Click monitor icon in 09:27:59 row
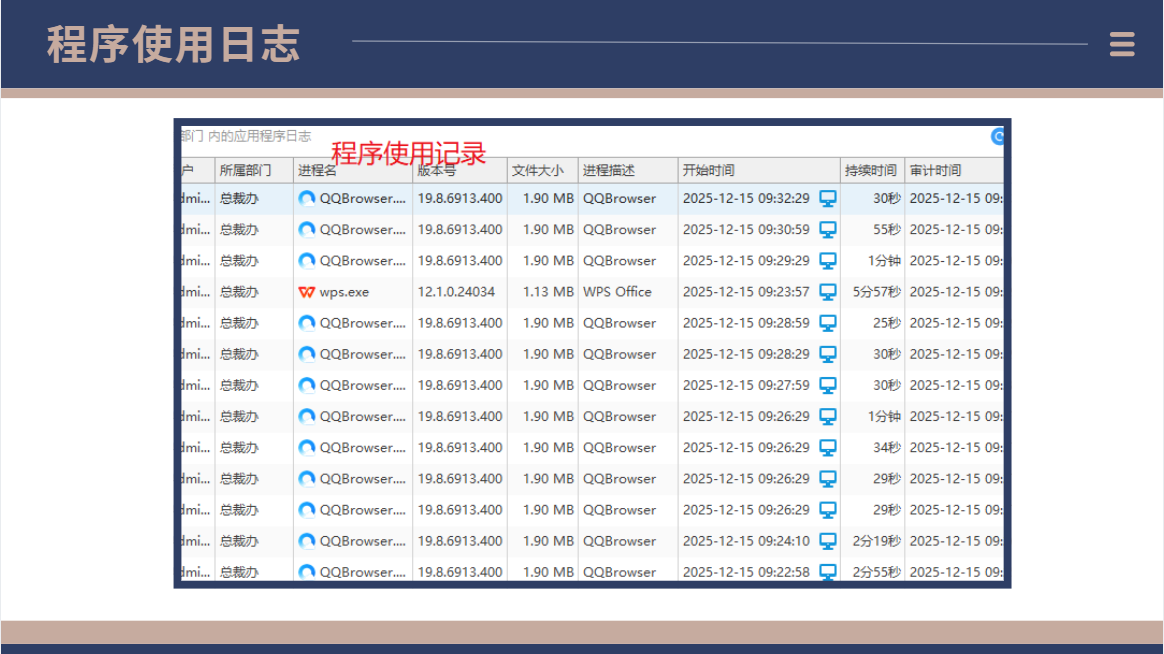 click(x=828, y=385)
